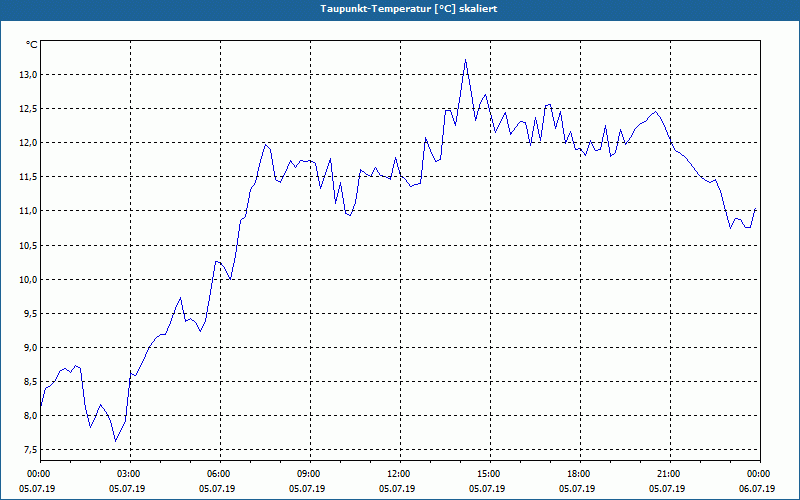
Task: Click the 00:00 label above 06.07.19
Action: (760, 474)
